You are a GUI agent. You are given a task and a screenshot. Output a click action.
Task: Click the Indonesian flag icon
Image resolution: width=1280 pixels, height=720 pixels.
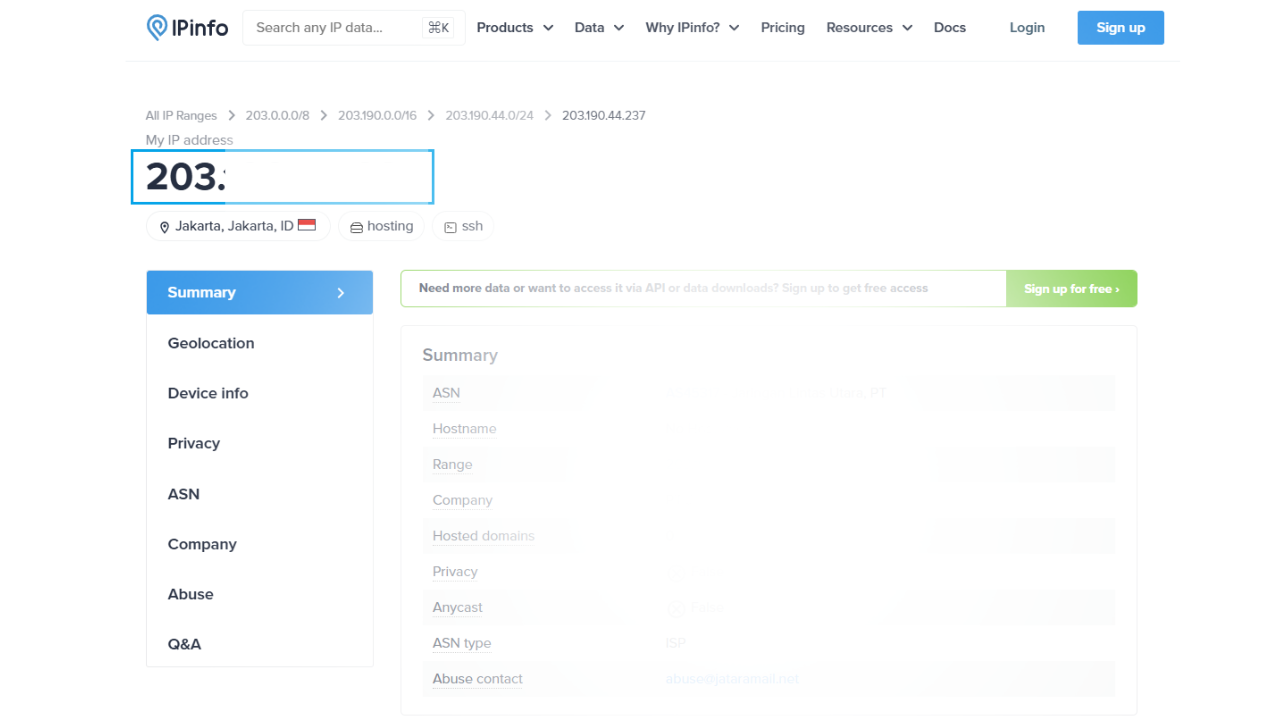coord(306,225)
